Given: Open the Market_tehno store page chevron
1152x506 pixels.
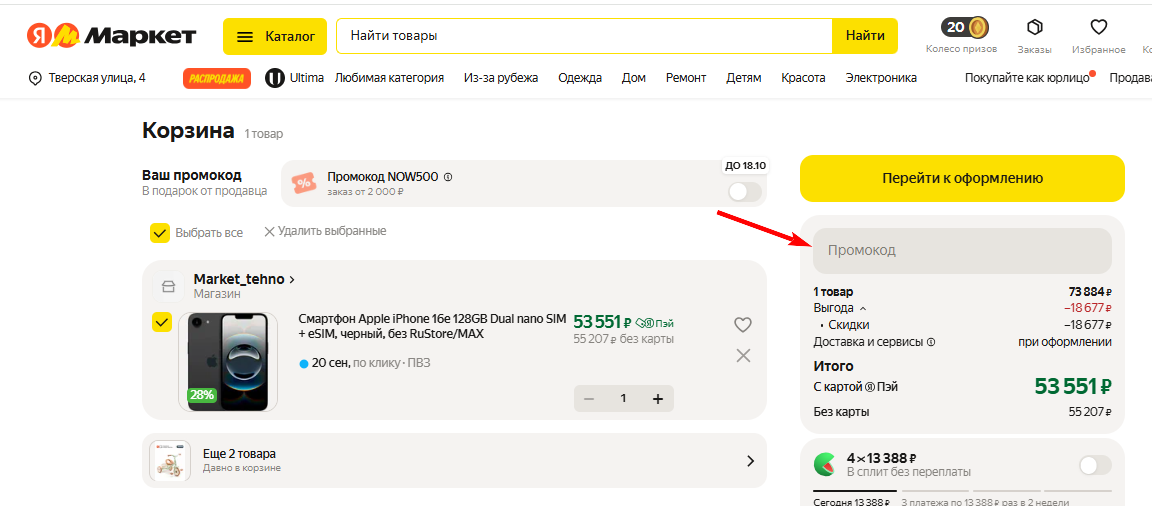Looking at the screenshot, I should [291, 280].
